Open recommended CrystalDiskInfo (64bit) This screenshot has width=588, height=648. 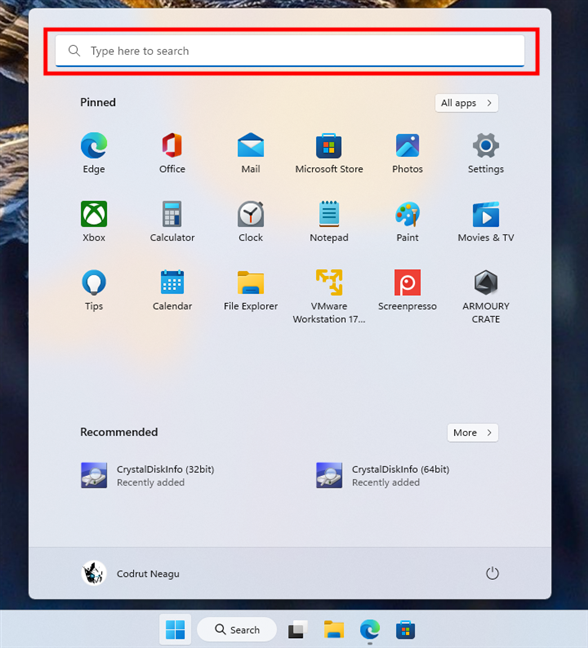click(383, 475)
